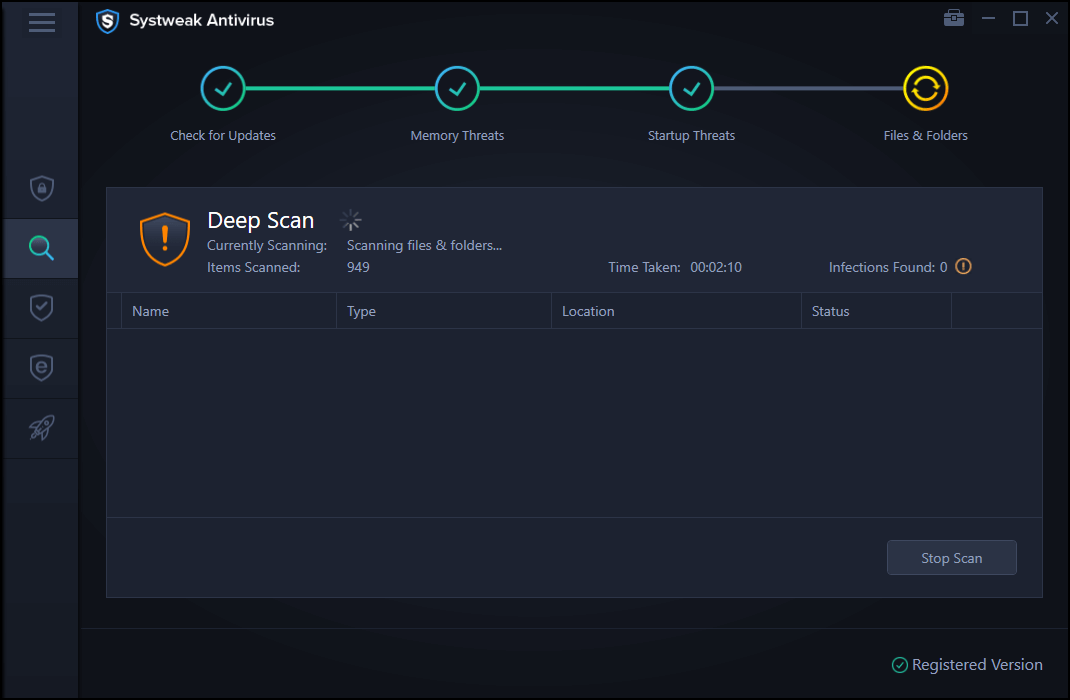
Task: Select the Scan magnifier tool in sidebar
Action: 40,248
